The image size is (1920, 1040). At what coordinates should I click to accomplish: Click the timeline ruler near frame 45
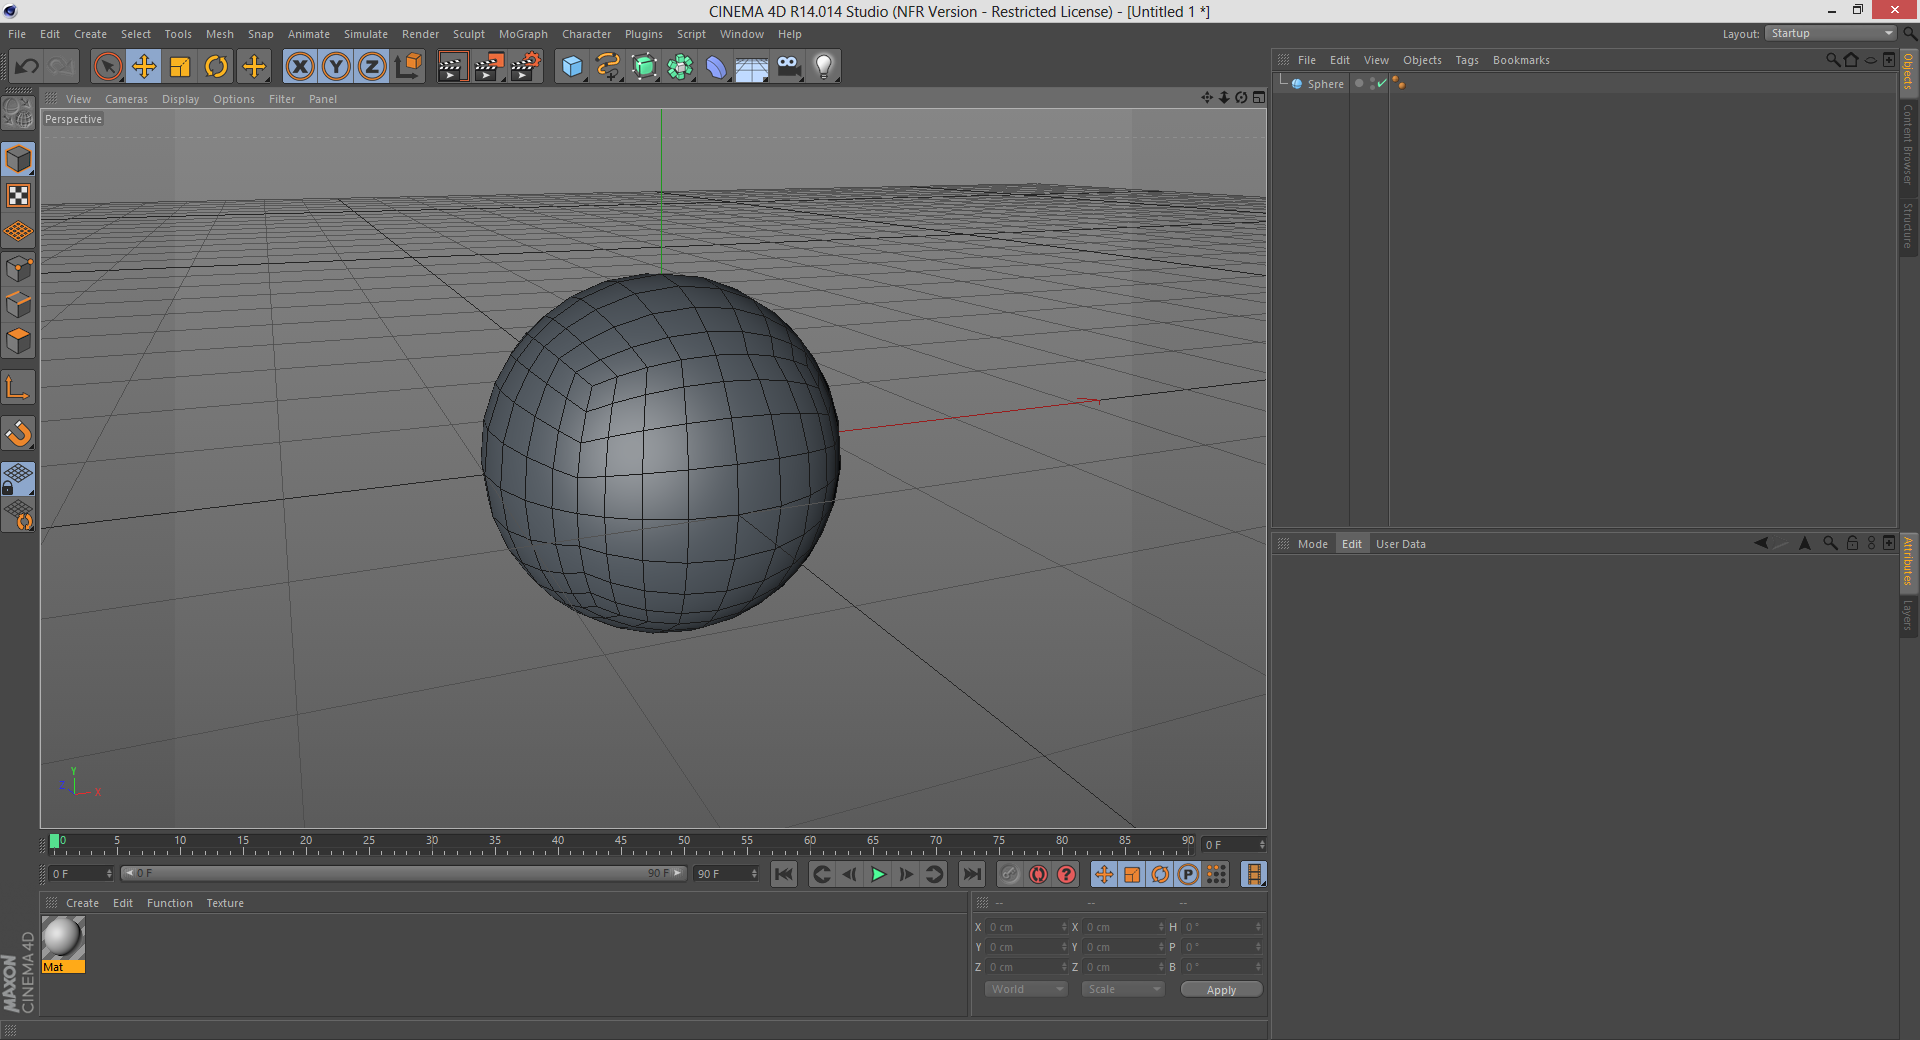coord(620,843)
